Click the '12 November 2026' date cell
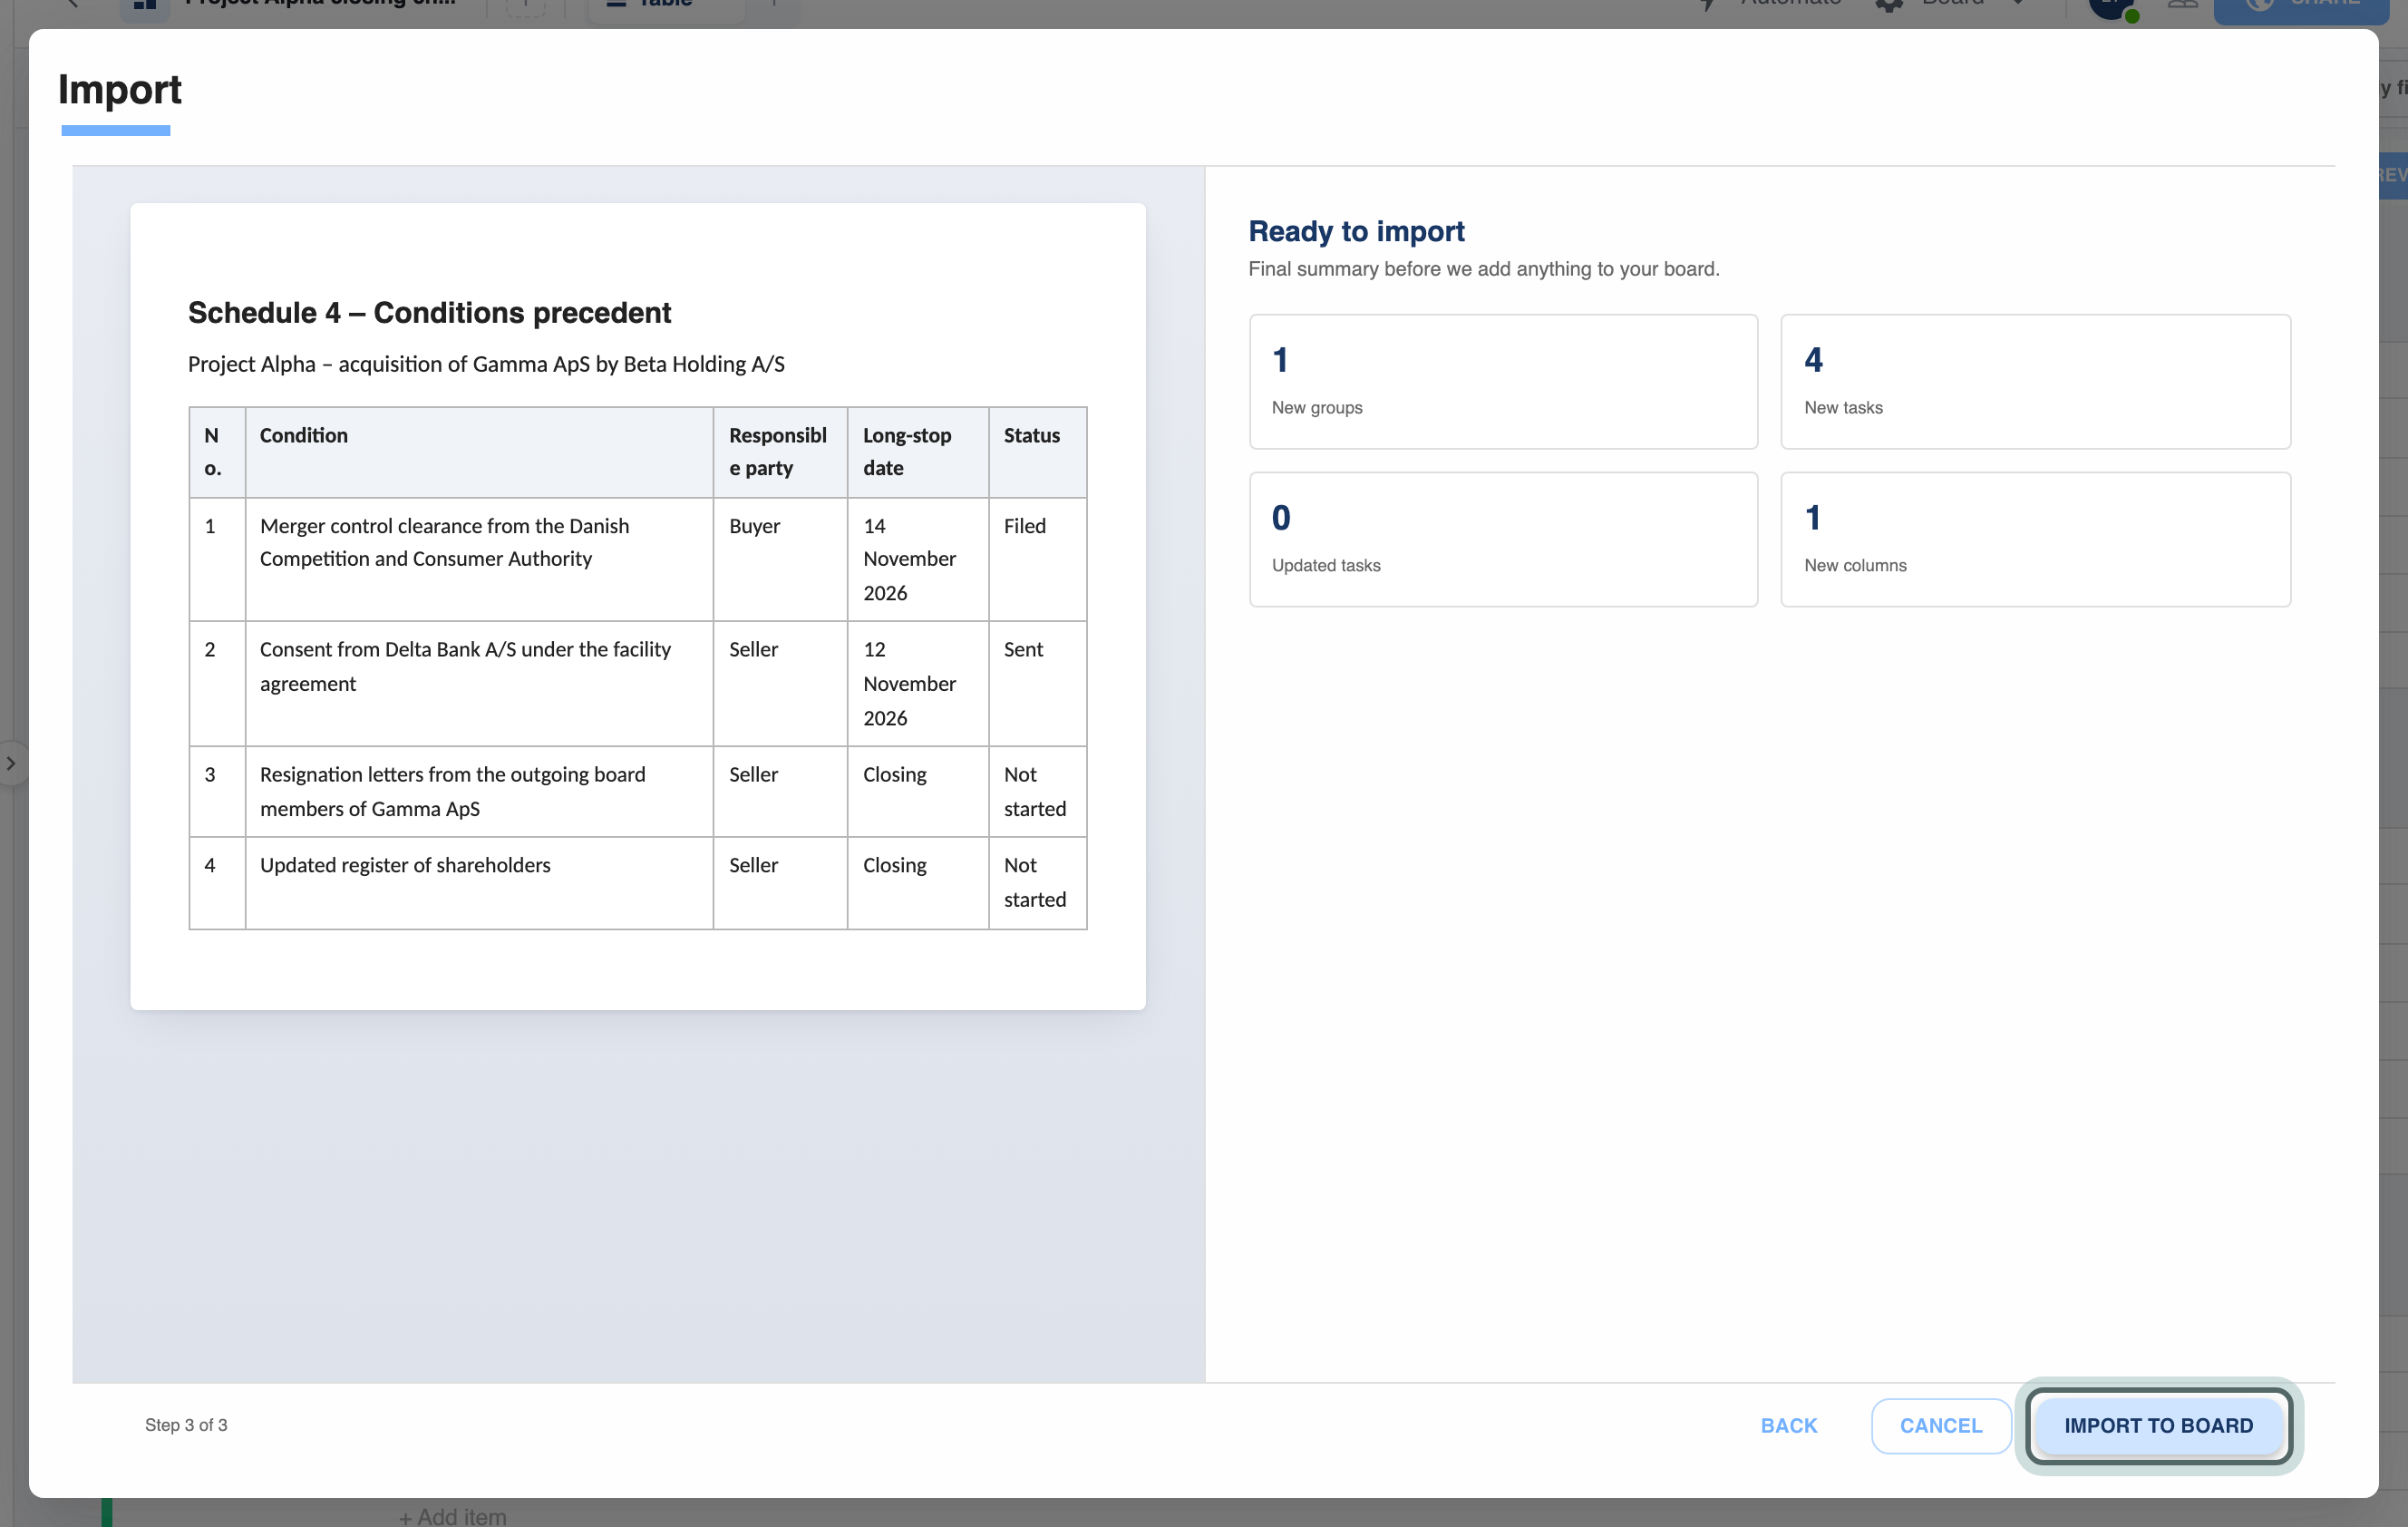 click(918, 684)
